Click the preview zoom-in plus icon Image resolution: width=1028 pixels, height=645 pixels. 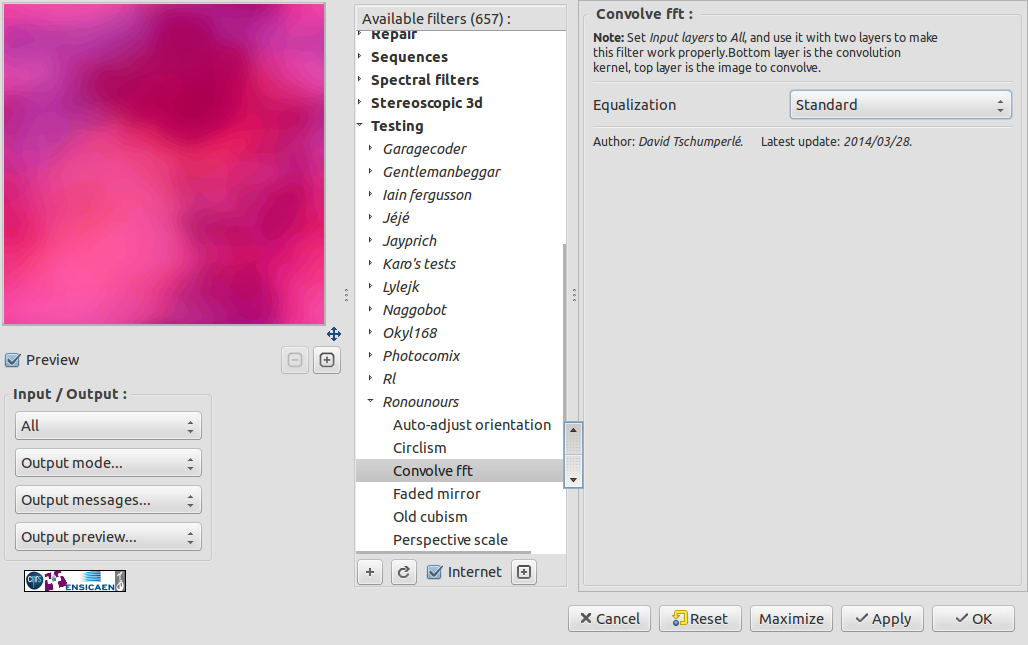pos(327,360)
